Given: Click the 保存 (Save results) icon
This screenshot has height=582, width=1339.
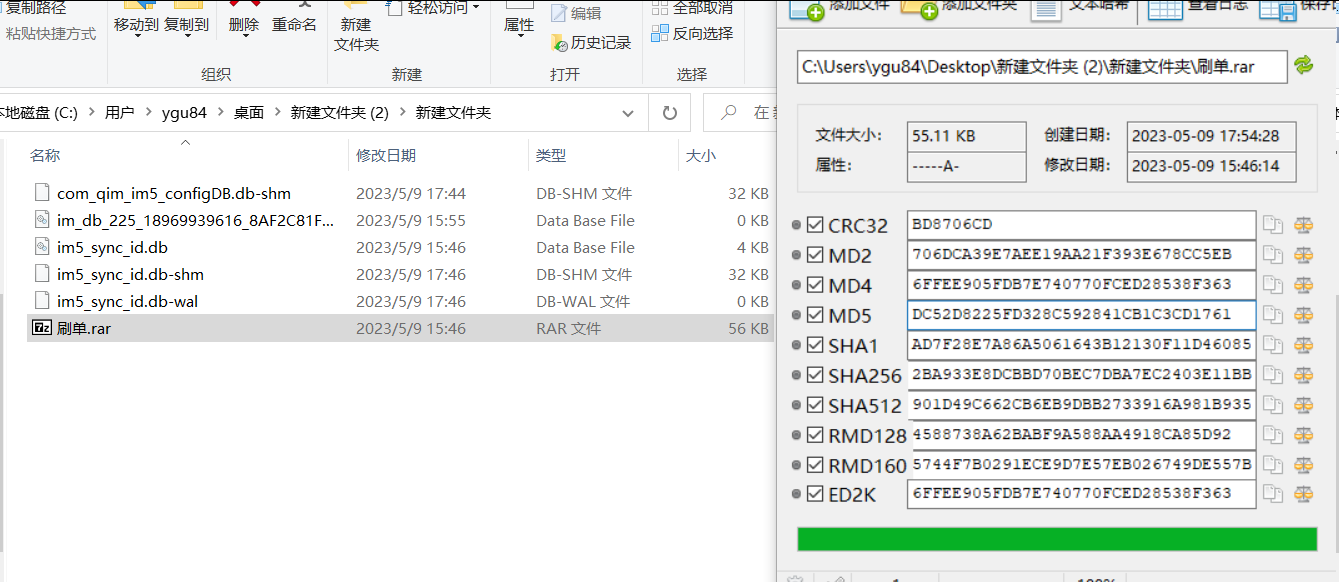Looking at the screenshot, I should coord(1278,12).
